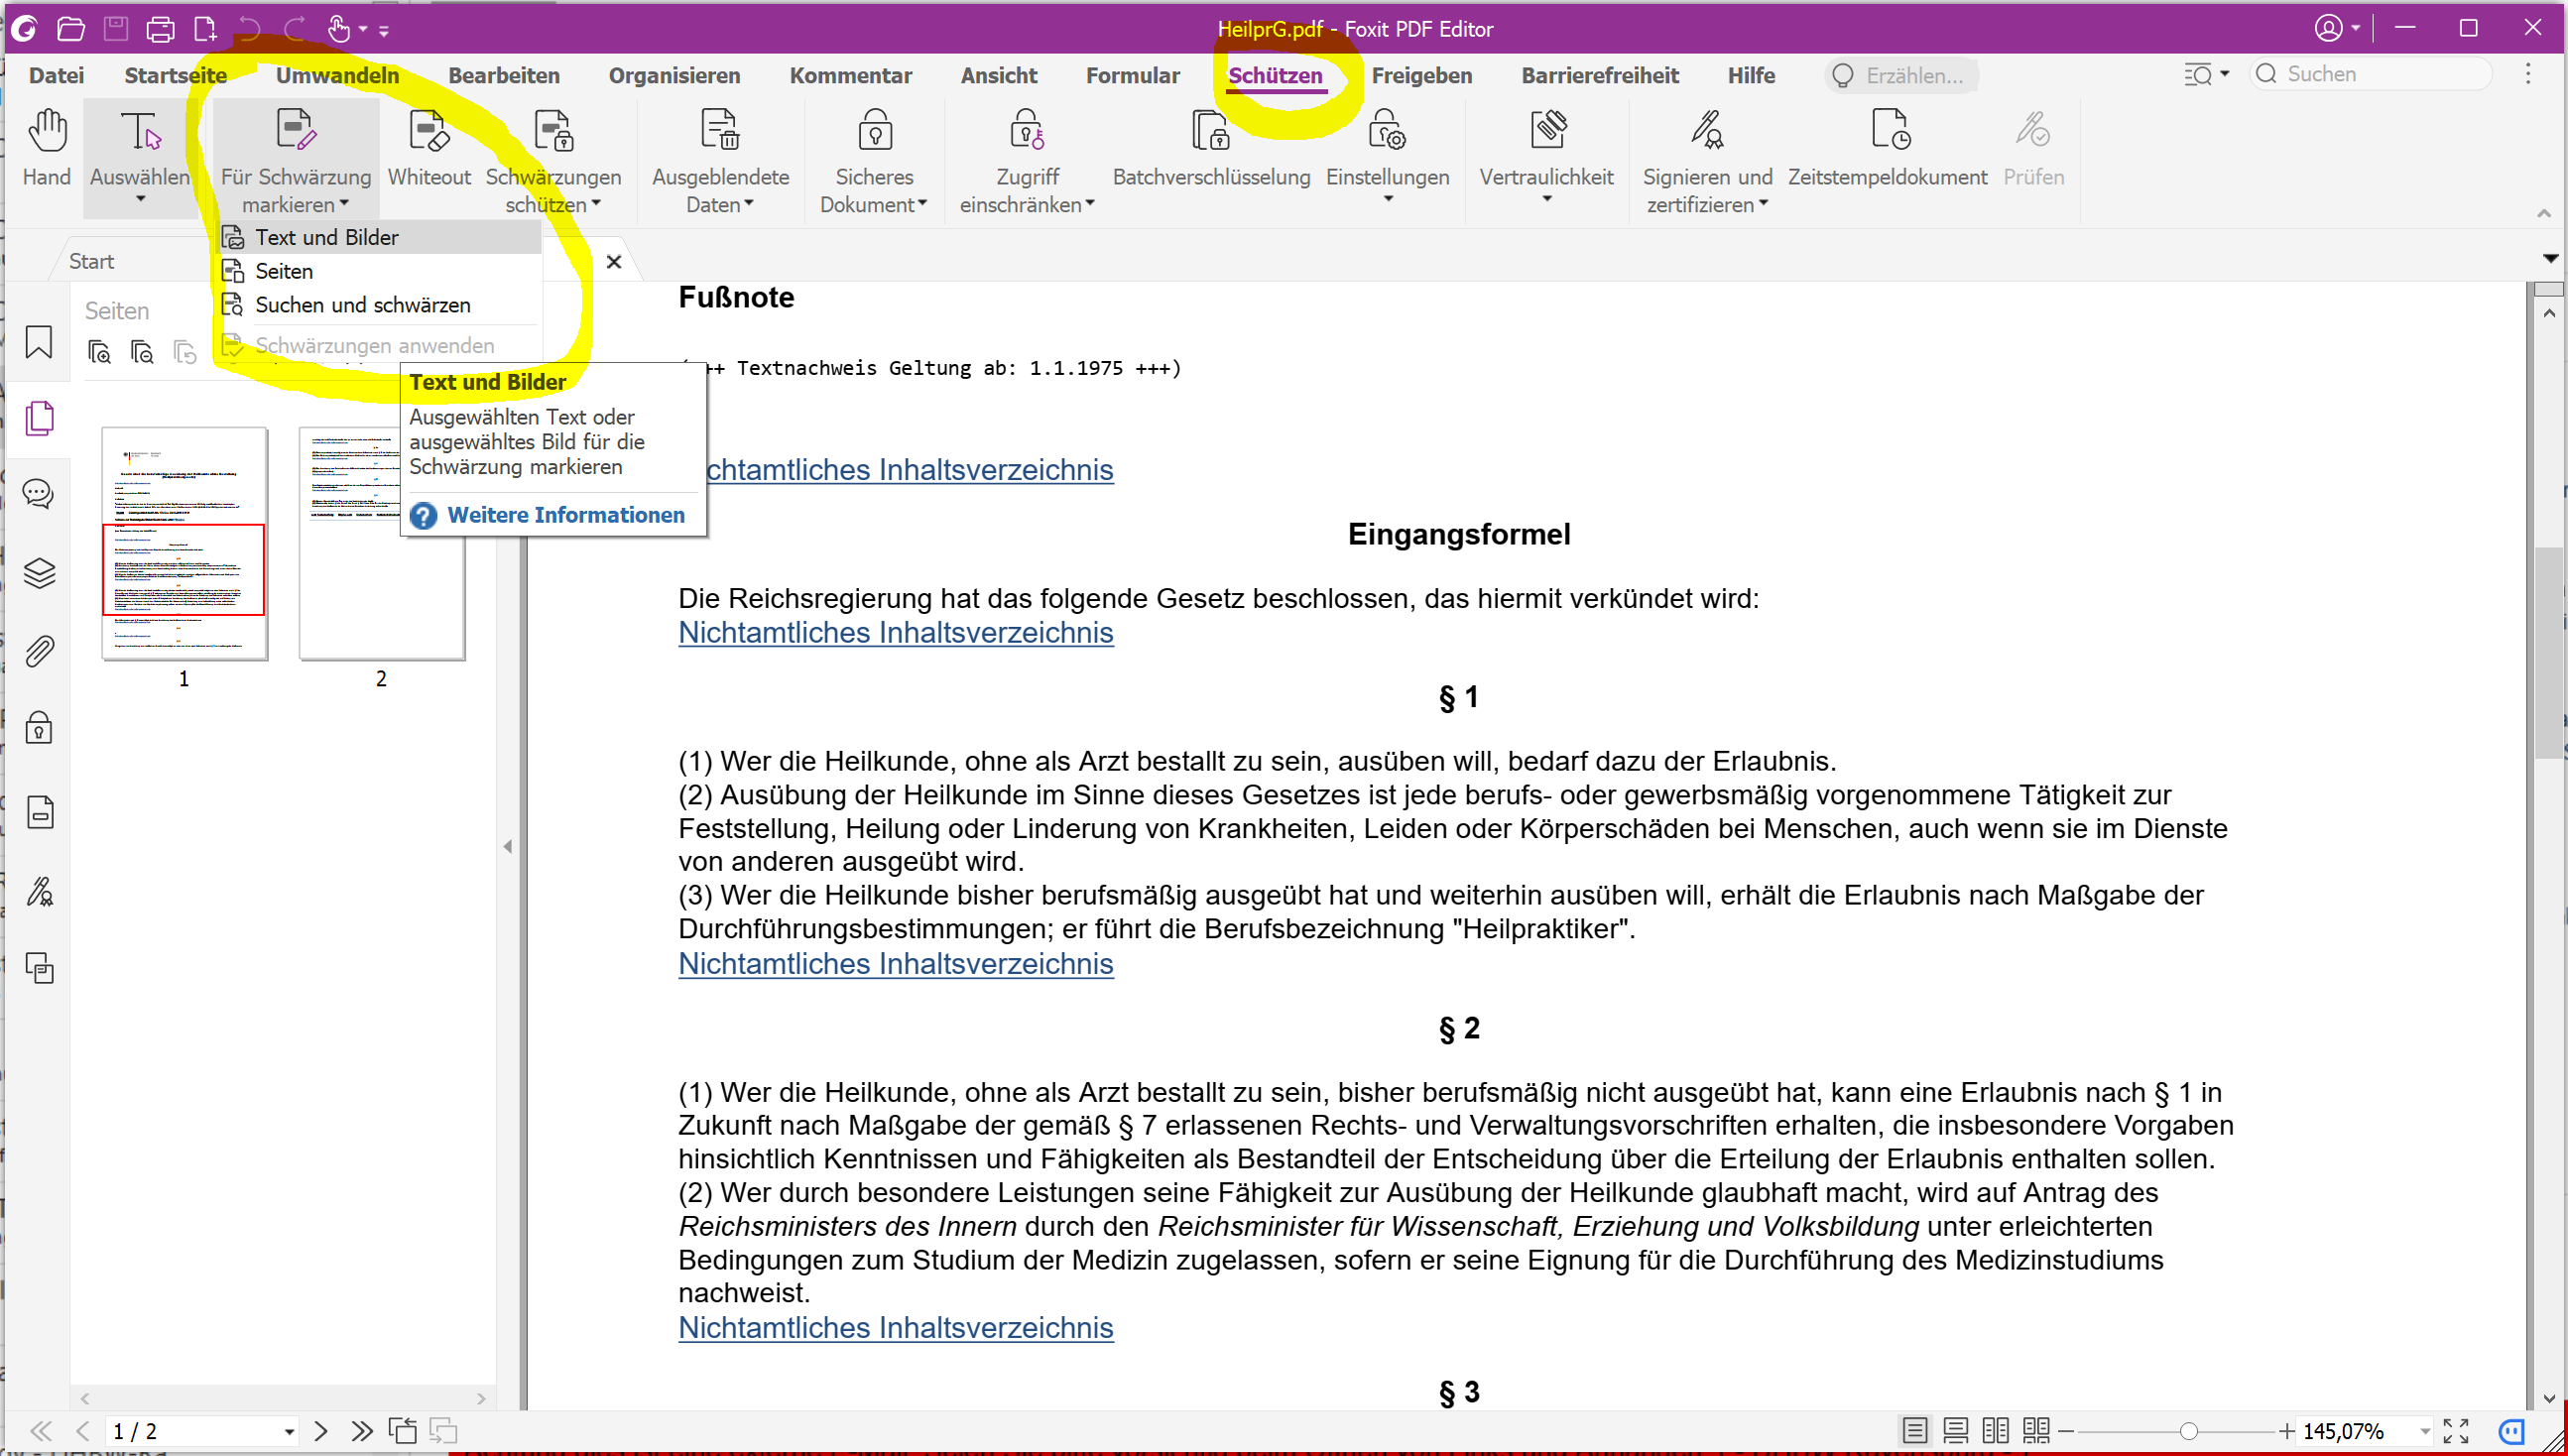Open the digital signatures panel icon
Screen dimensions: 2568x1456
(39, 891)
